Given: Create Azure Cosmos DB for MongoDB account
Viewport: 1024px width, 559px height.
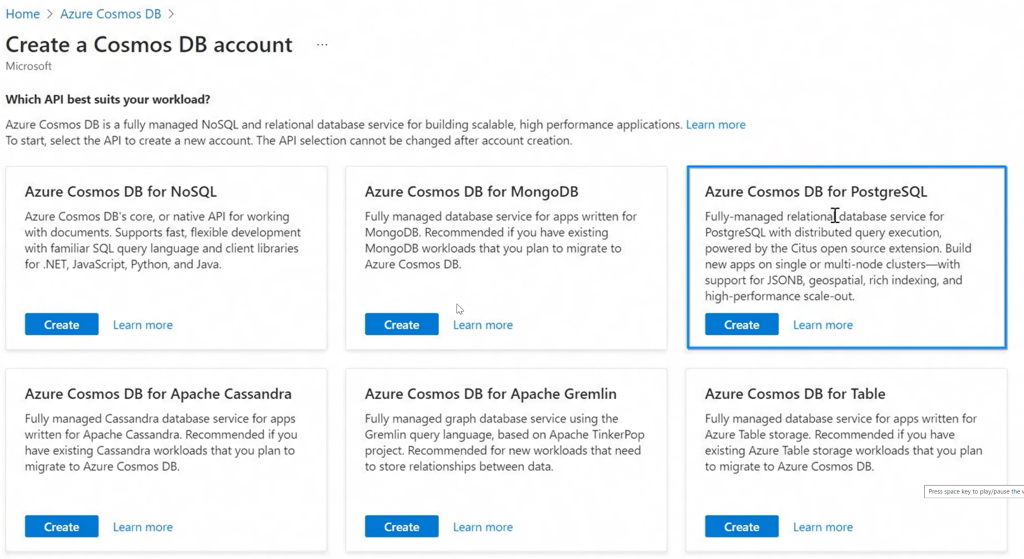Looking at the screenshot, I should [401, 325].
